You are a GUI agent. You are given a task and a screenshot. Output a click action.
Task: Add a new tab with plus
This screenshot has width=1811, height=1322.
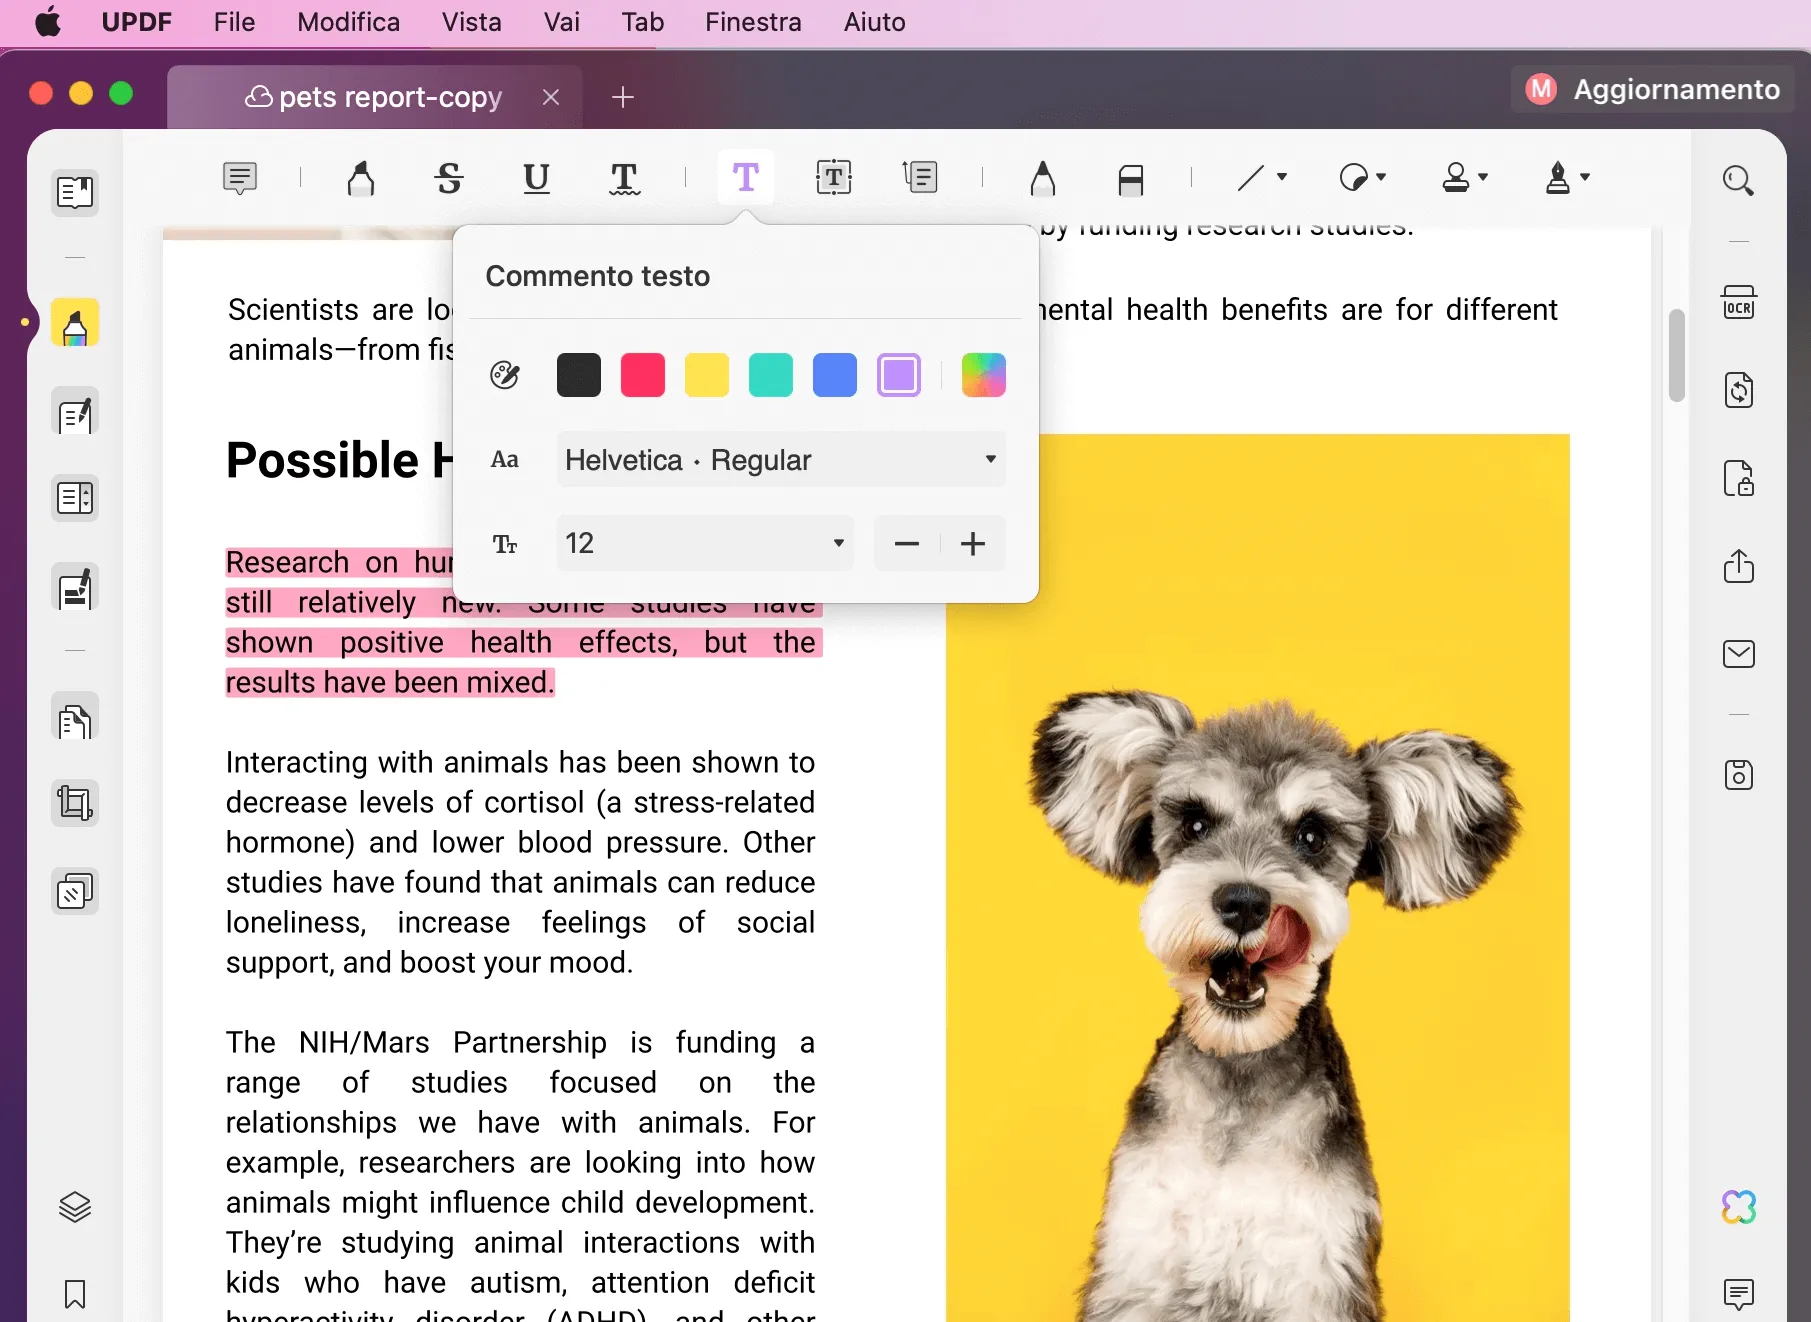tap(623, 97)
